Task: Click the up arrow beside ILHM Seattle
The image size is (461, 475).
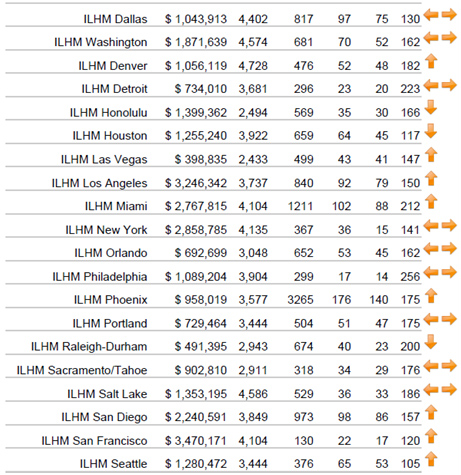Action: (x=431, y=459)
